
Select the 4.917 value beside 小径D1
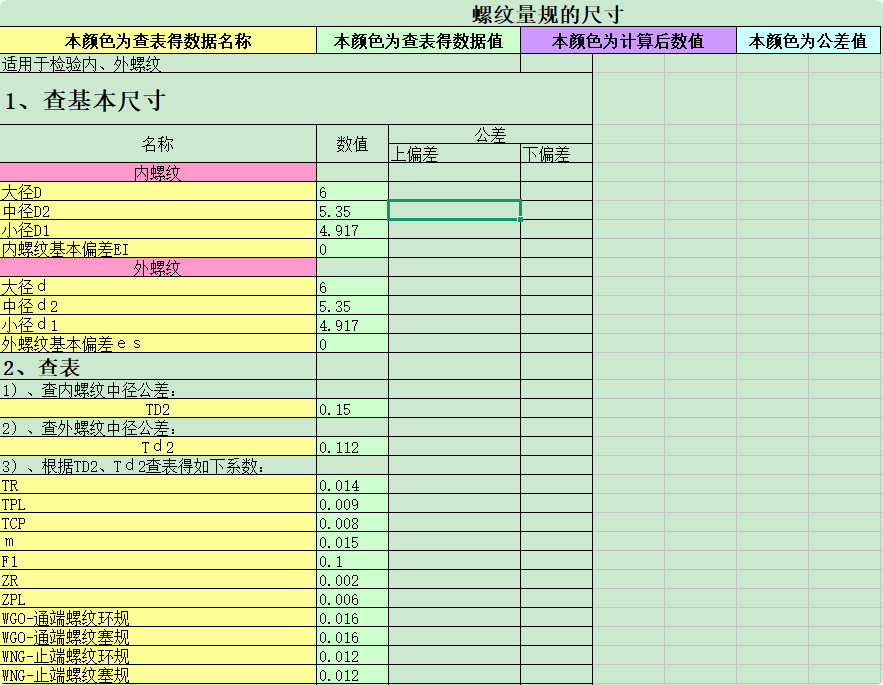352,230
